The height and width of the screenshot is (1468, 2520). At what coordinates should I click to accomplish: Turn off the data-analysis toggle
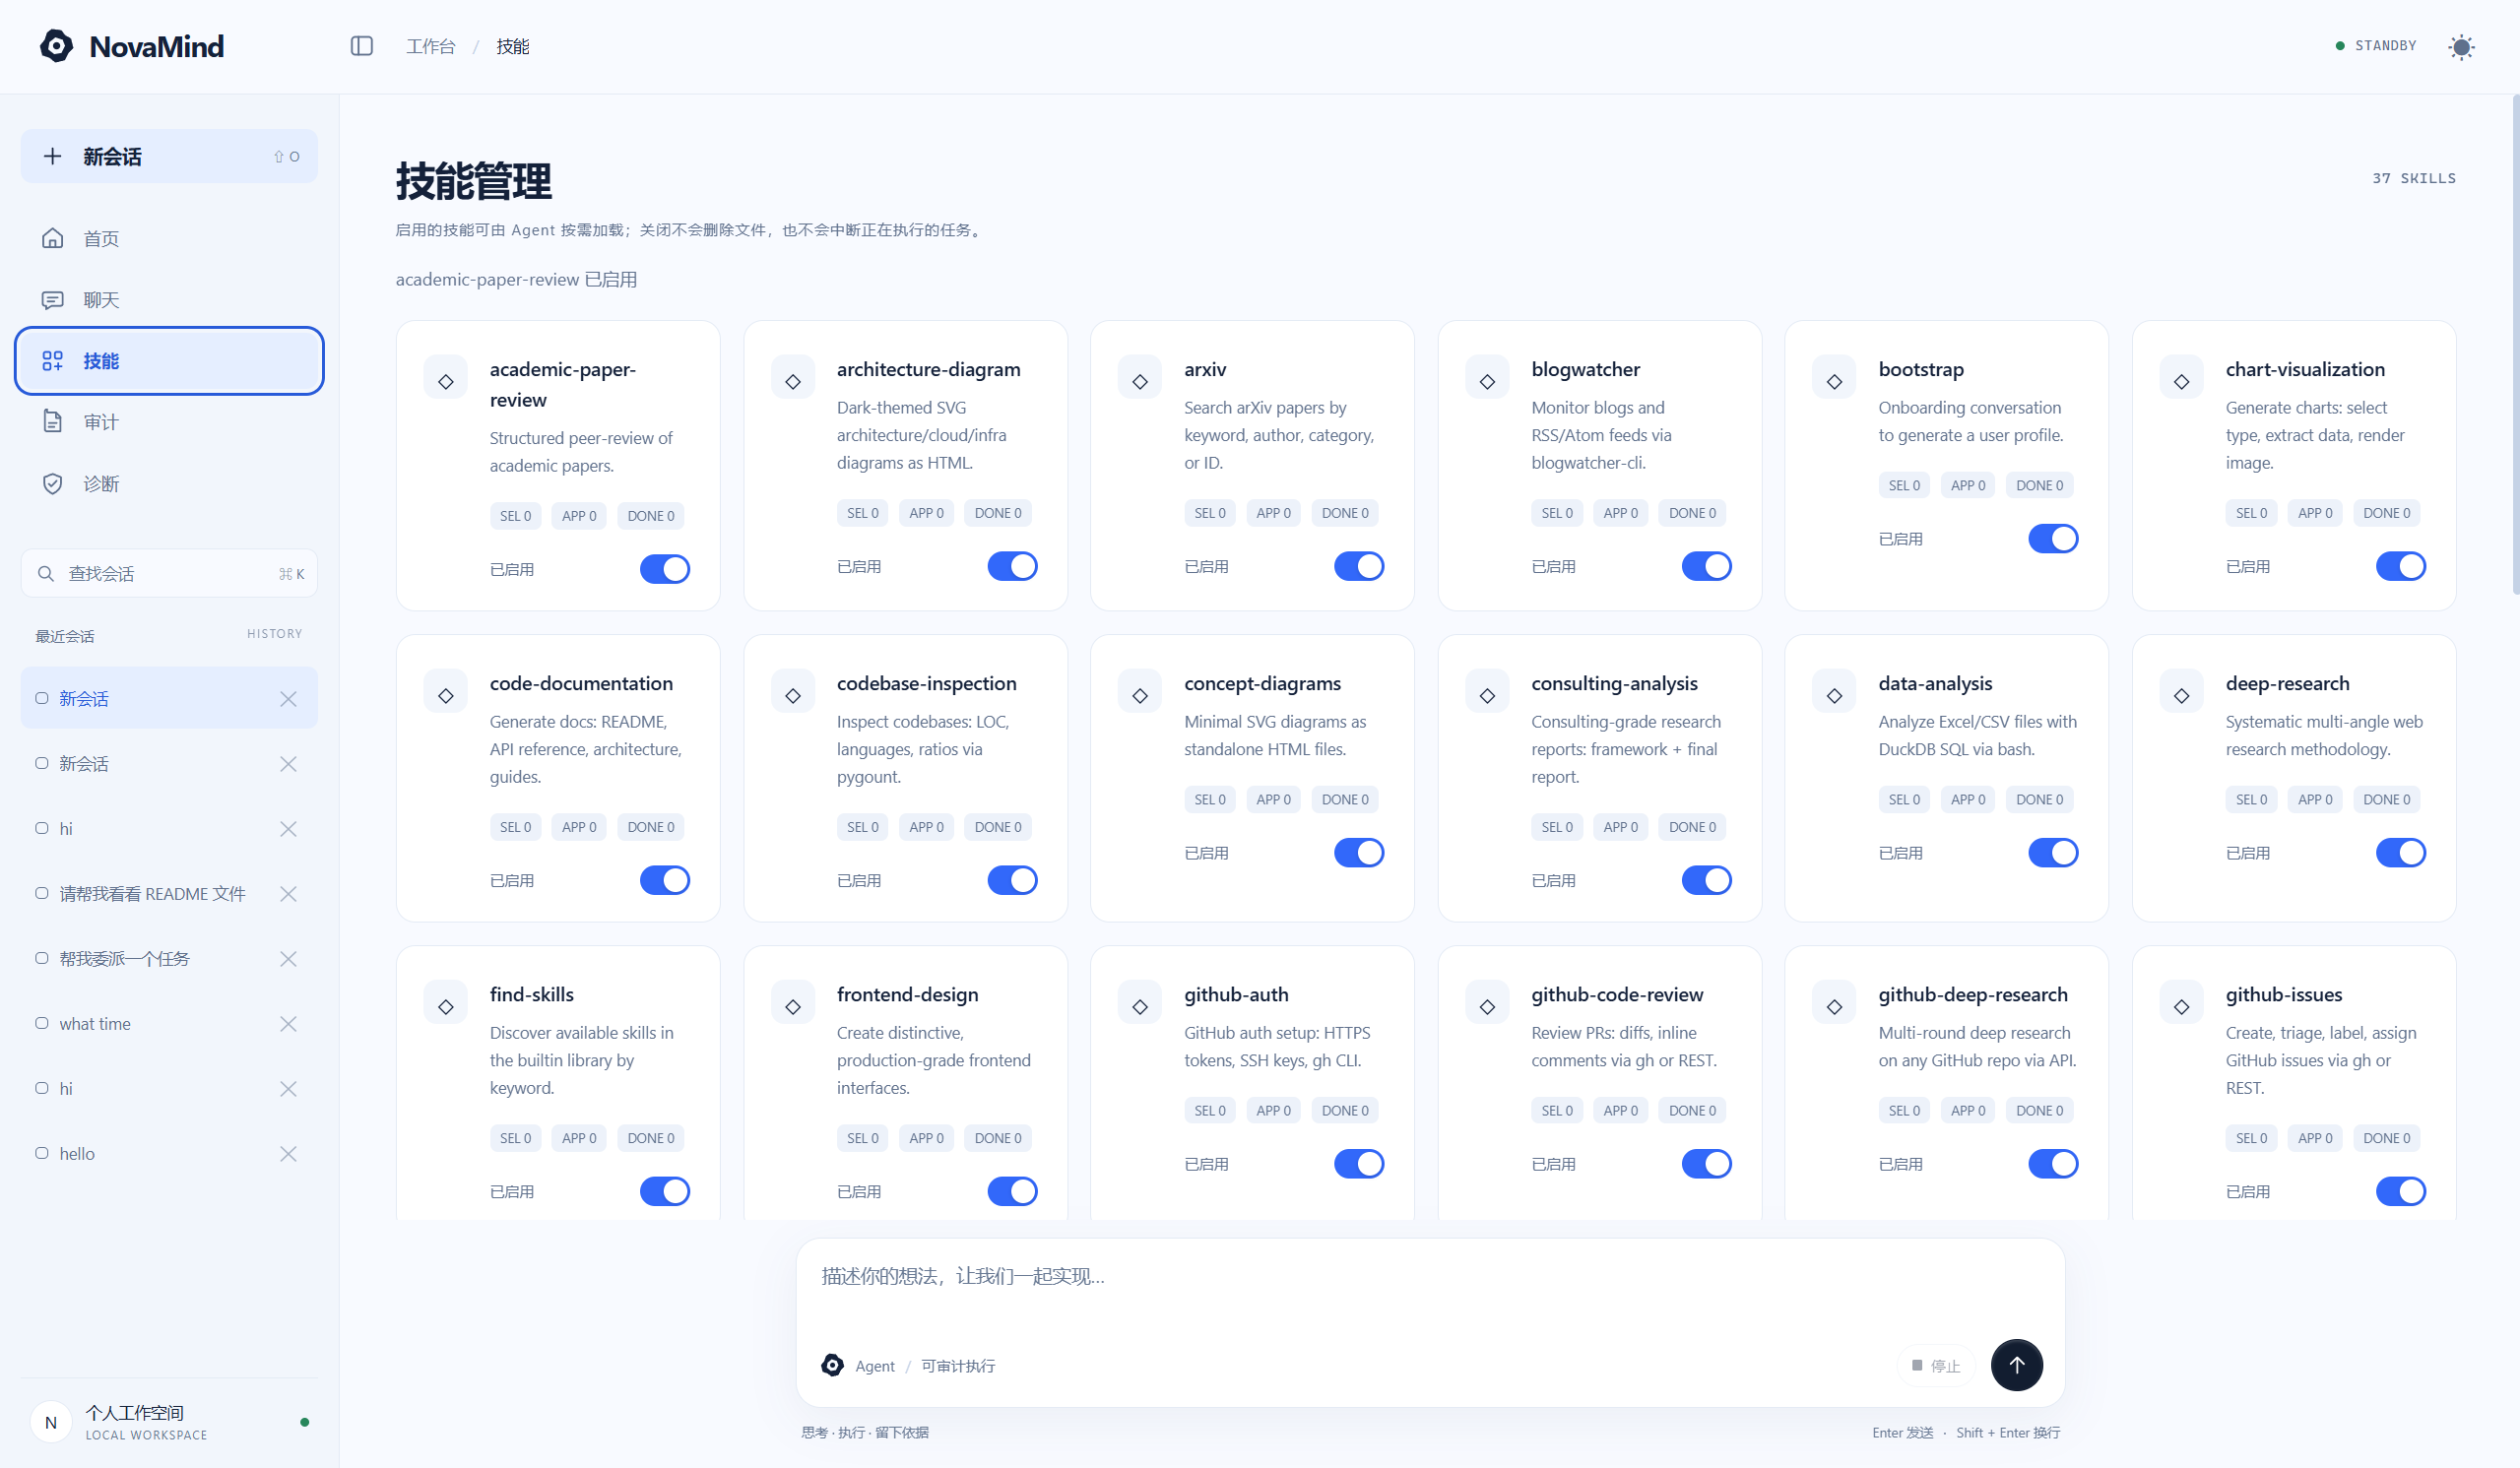pyautogui.click(x=2053, y=852)
